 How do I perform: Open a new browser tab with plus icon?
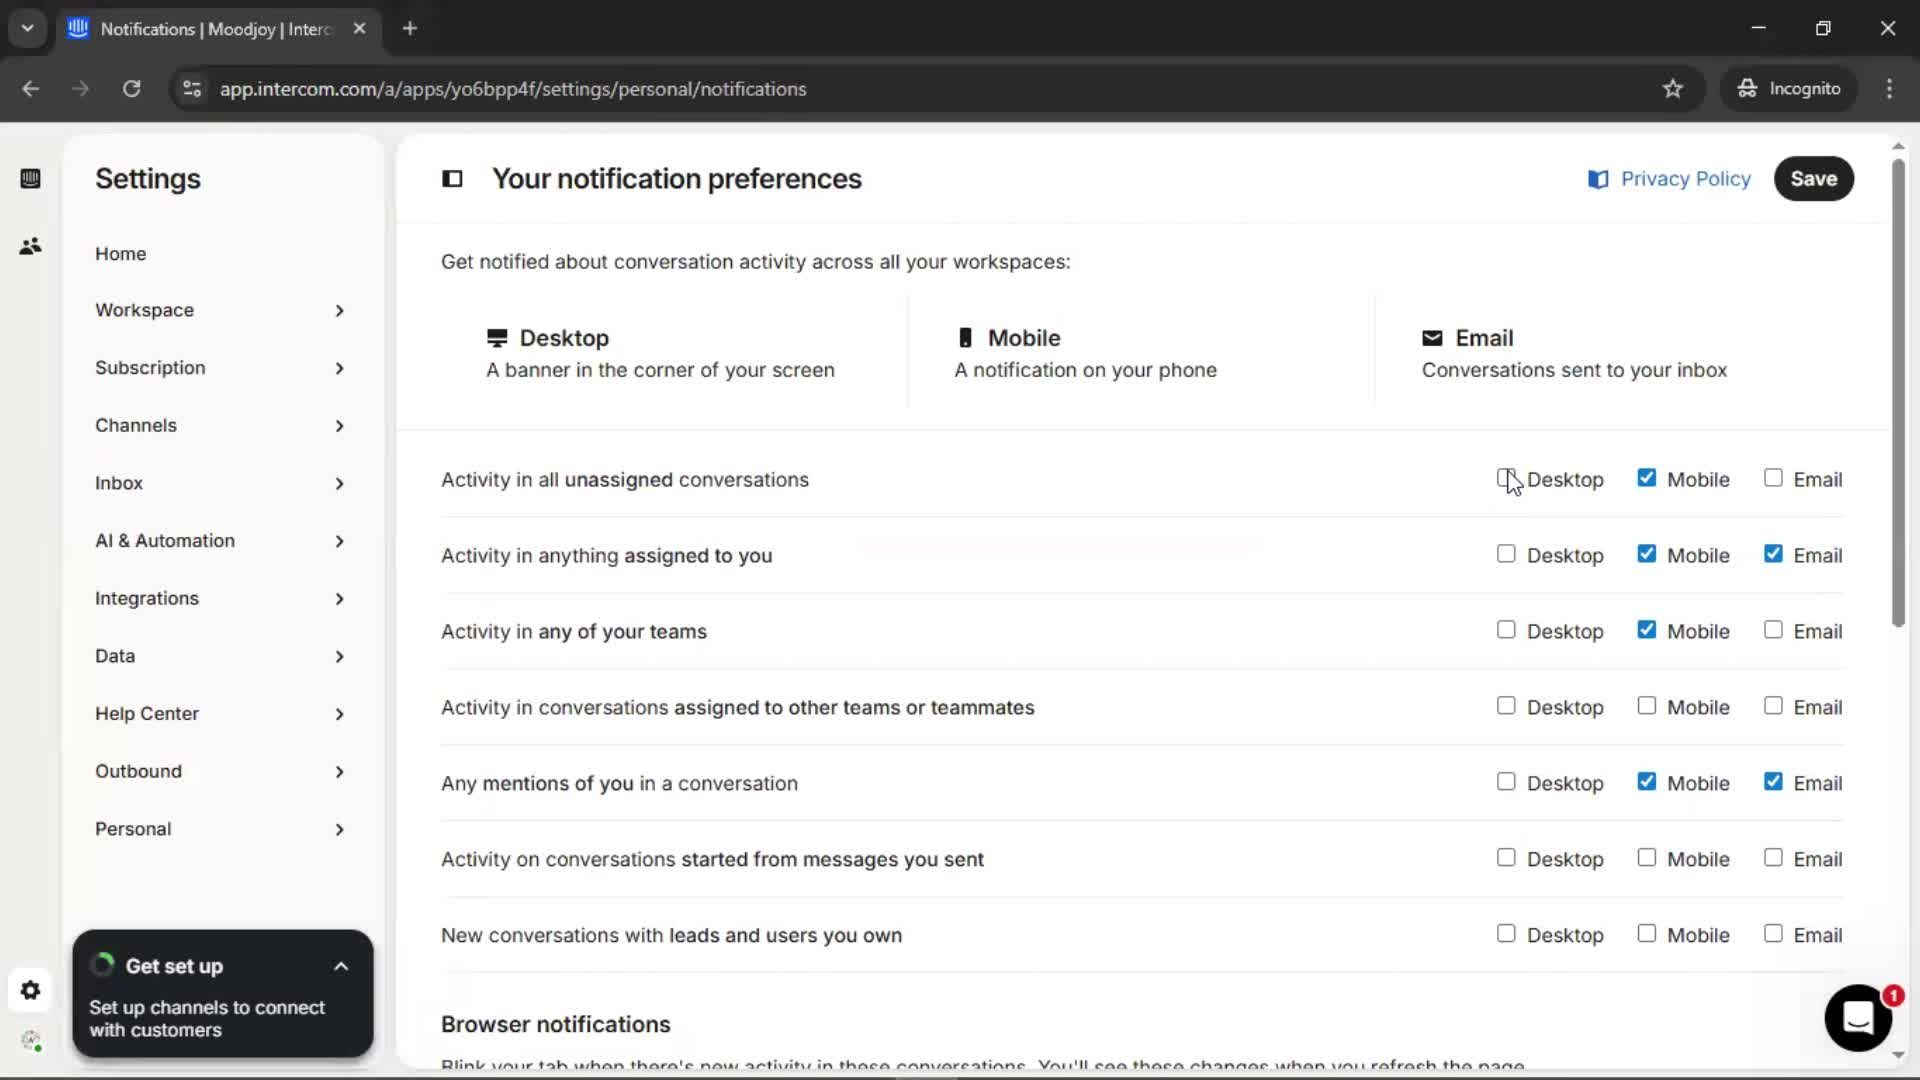[x=410, y=29]
